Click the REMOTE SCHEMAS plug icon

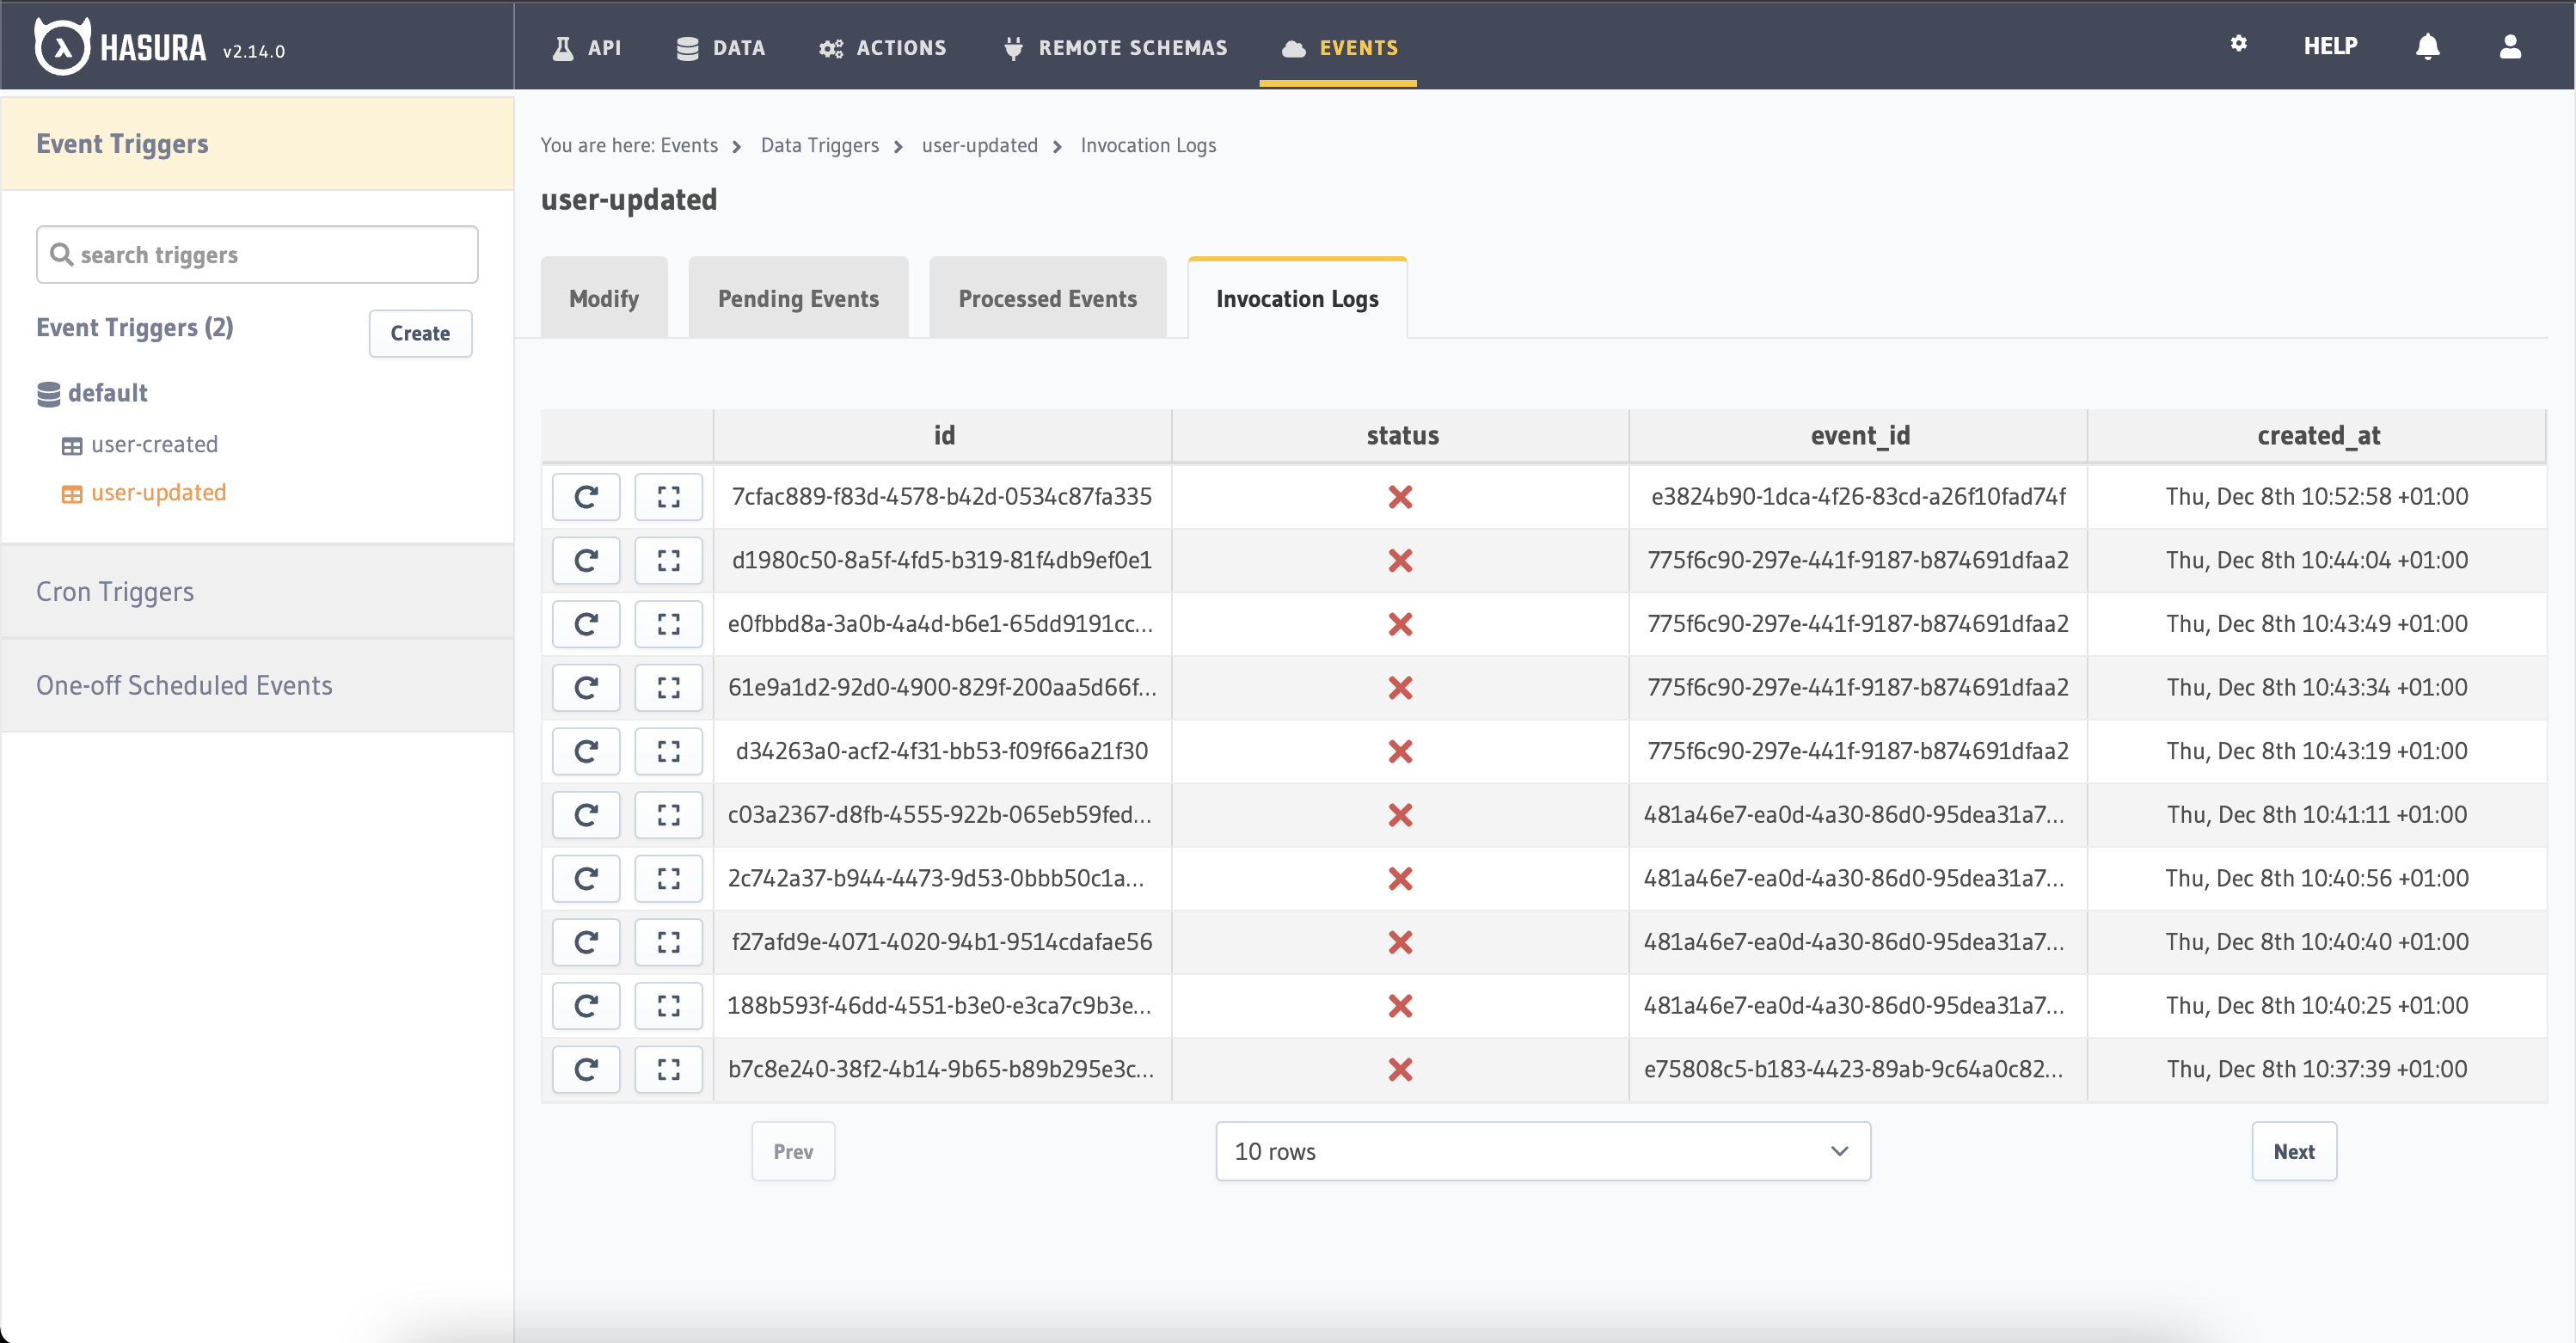click(x=1013, y=47)
